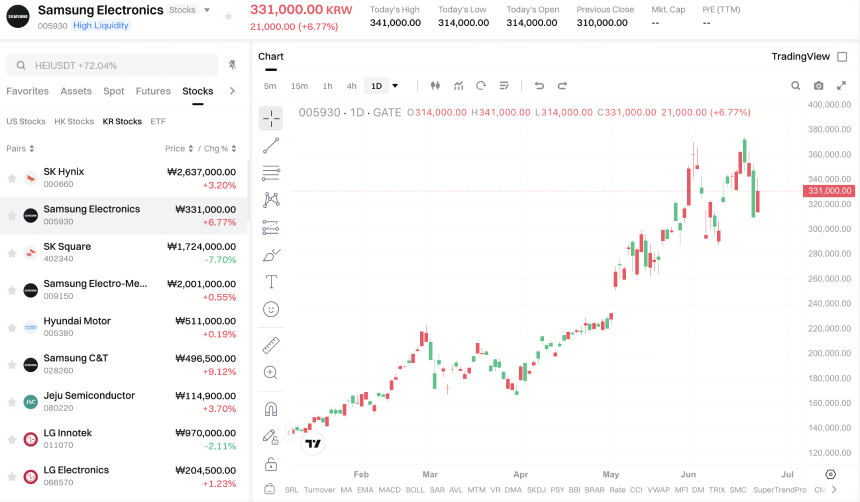Star the Jeju Semiconductor pair
The height and width of the screenshot is (502, 860).
(12, 402)
